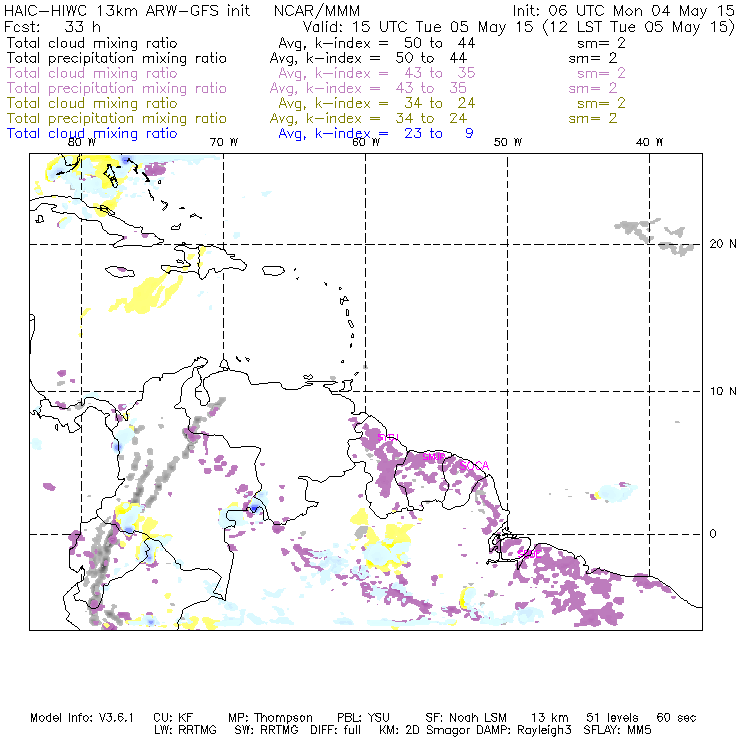This screenshot has height=740, width=740.
Task: Click 'KM: 2D Smagor' in footer
Action: pyautogui.click(x=425, y=730)
